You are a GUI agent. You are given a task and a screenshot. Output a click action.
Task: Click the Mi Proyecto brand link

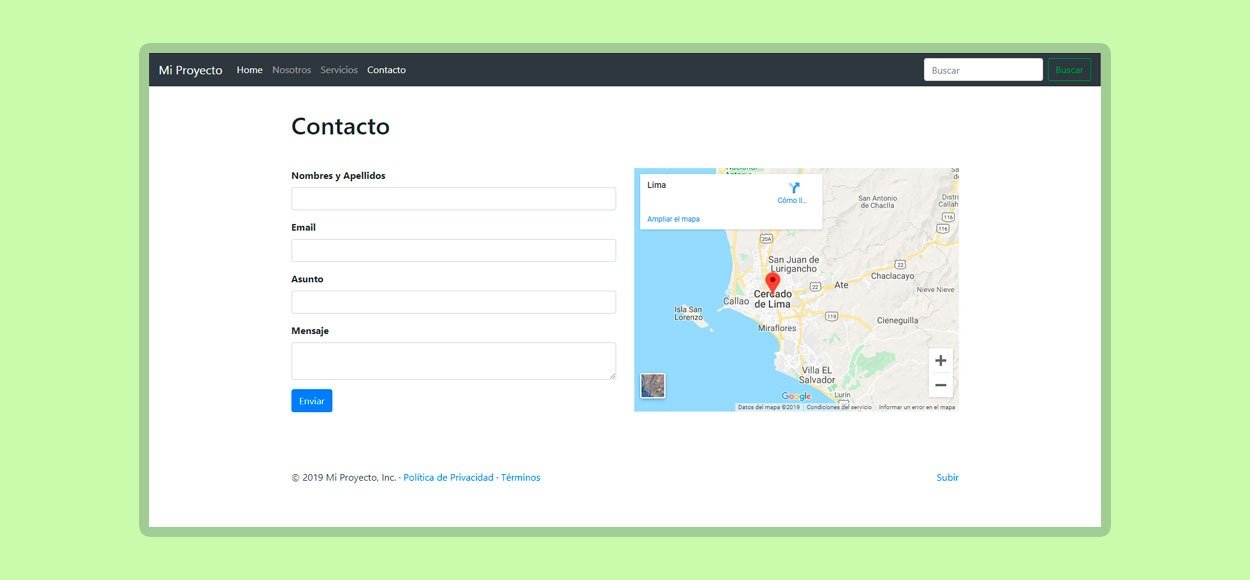pyautogui.click(x=190, y=70)
